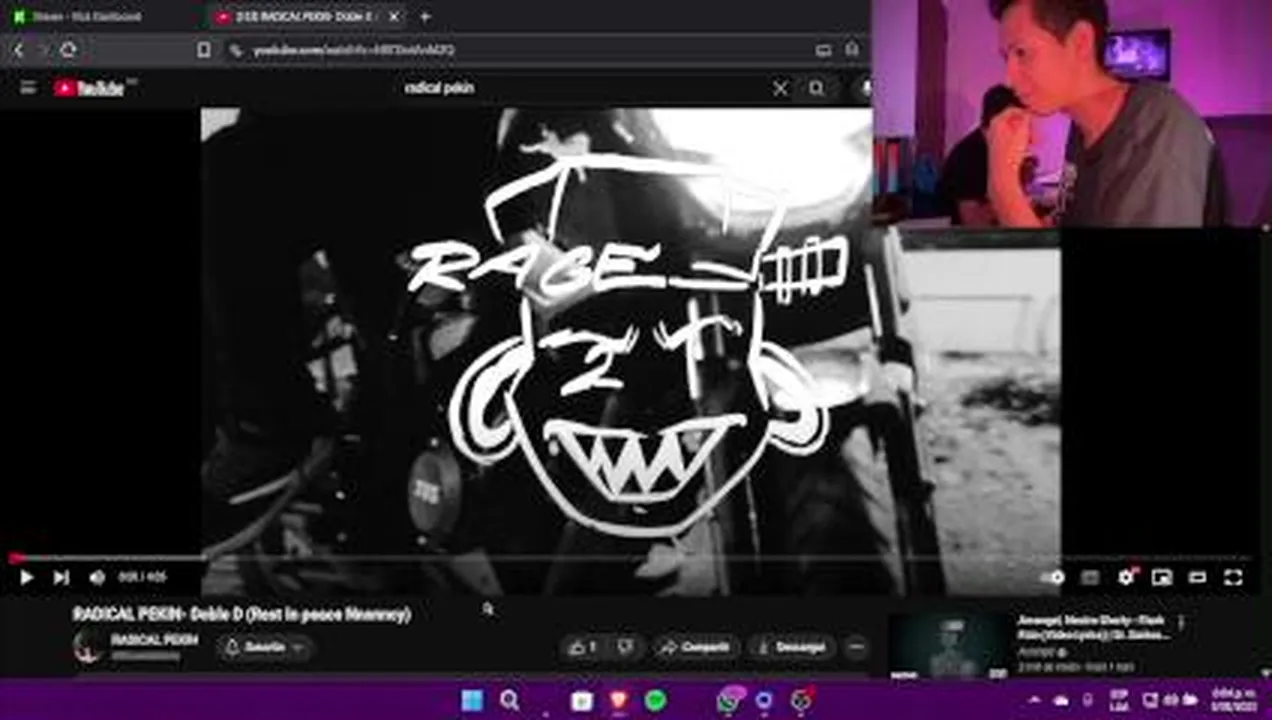Open the recommended video thumbnail
This screenshot has height=720, width=1272.
[950, 645]
